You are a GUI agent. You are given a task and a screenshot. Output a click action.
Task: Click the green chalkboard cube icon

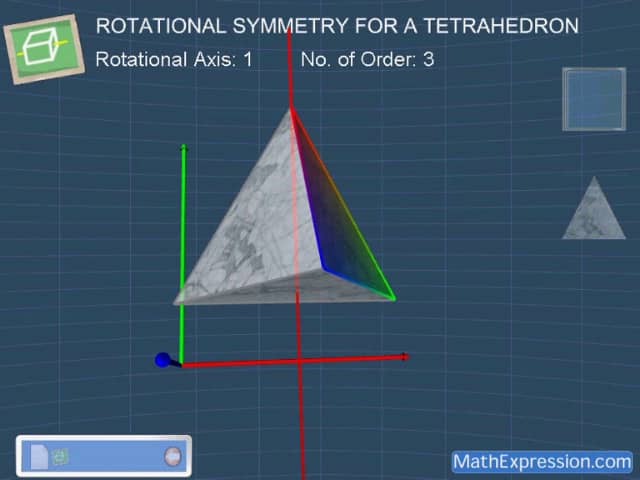pyautogui.click(x=44, y=49)
